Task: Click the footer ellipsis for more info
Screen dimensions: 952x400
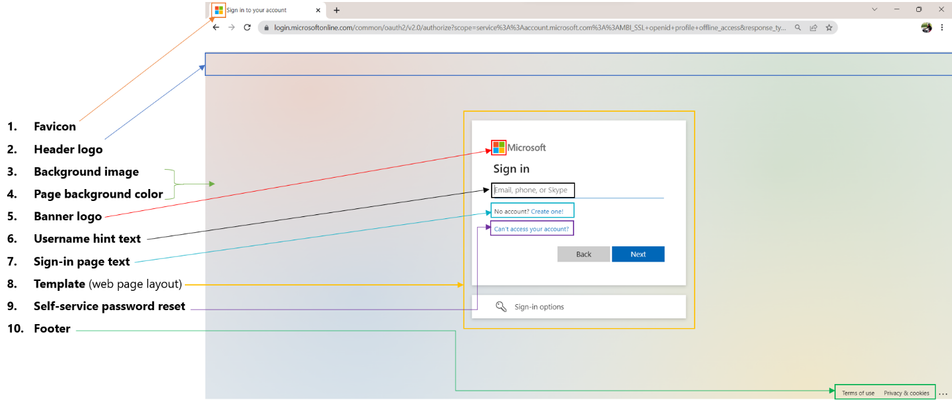Action: pos(942,394)
